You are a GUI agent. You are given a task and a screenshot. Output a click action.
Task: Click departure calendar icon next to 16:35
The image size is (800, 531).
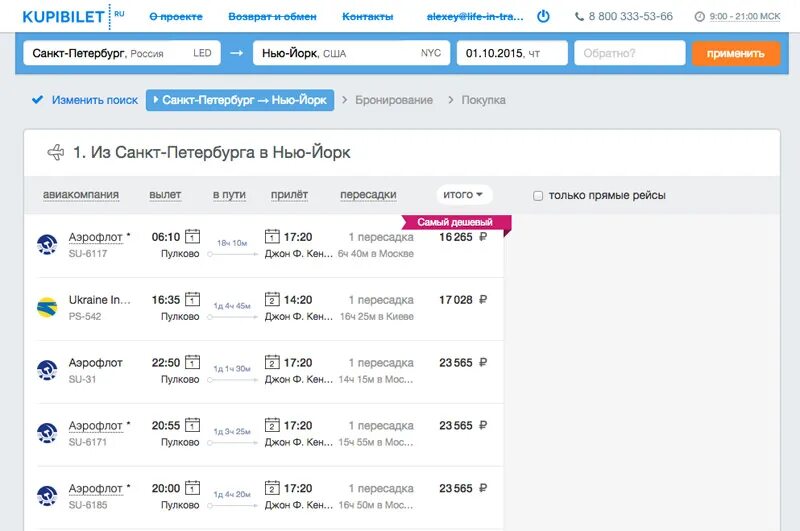pyautogui.click(x=192, y=299)
